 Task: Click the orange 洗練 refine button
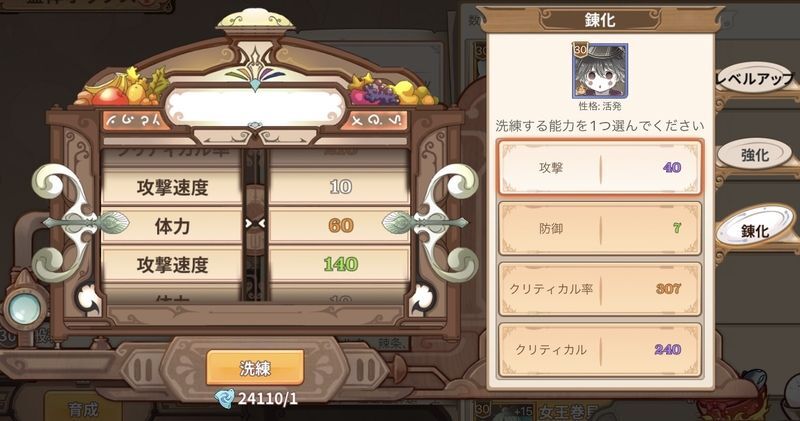click(x=255, y=367)
